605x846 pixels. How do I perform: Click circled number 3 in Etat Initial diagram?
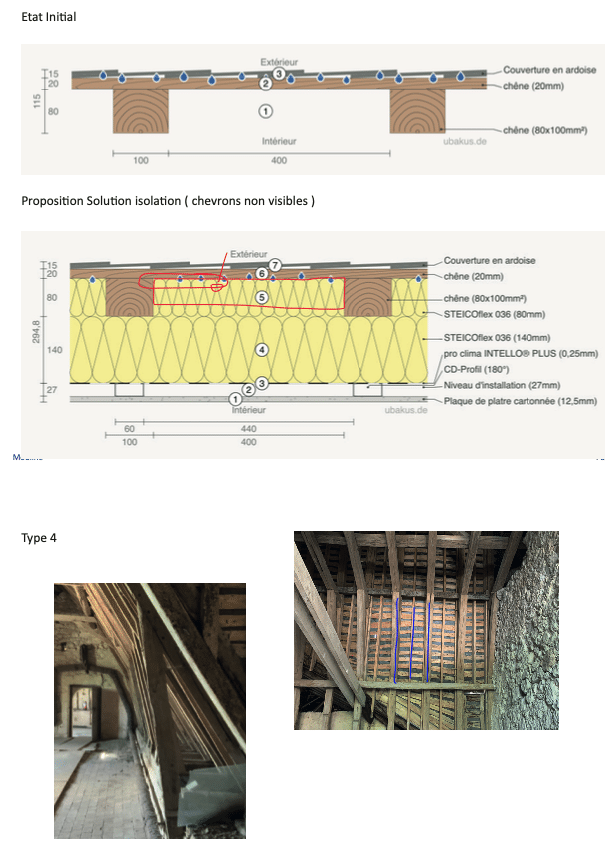[x=279, y=73]
